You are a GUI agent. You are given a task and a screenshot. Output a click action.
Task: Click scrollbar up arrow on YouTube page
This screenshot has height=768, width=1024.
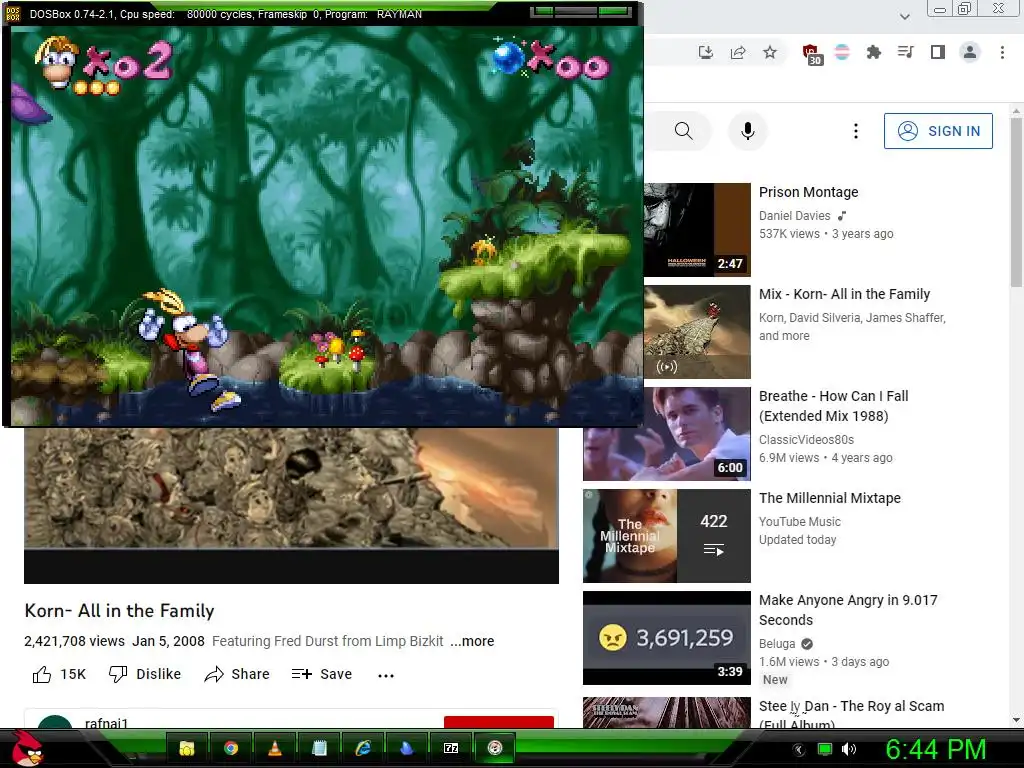(x=1016, y=111)
